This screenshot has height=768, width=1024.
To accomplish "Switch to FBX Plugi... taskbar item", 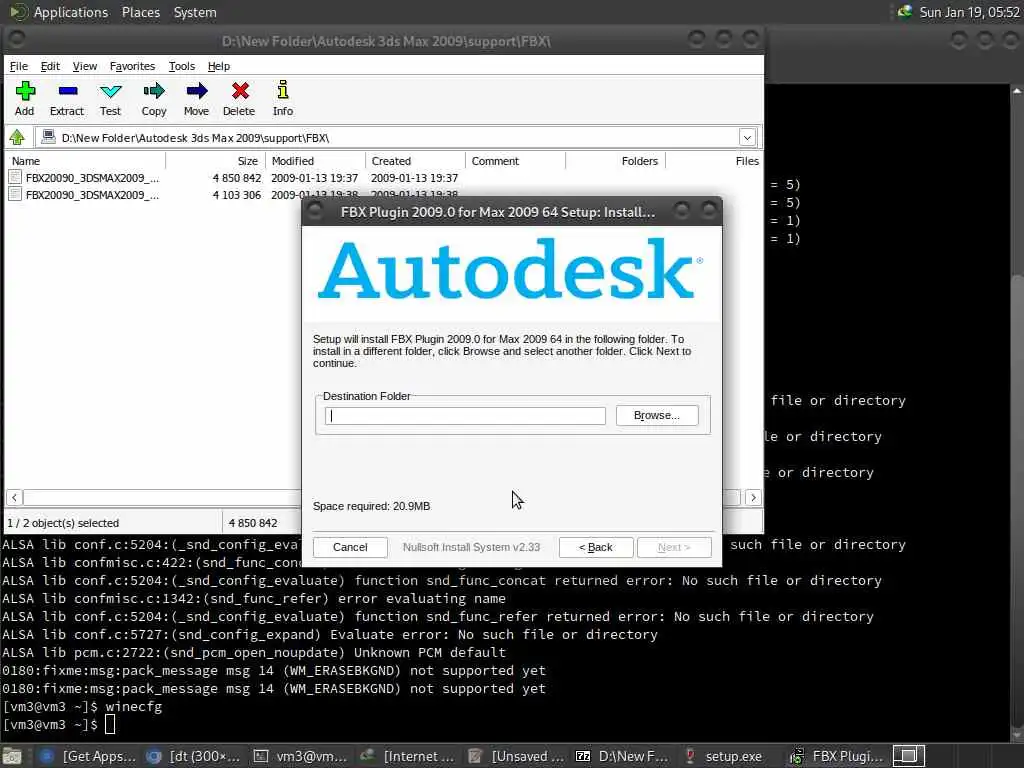I will (x=837, y=756).
